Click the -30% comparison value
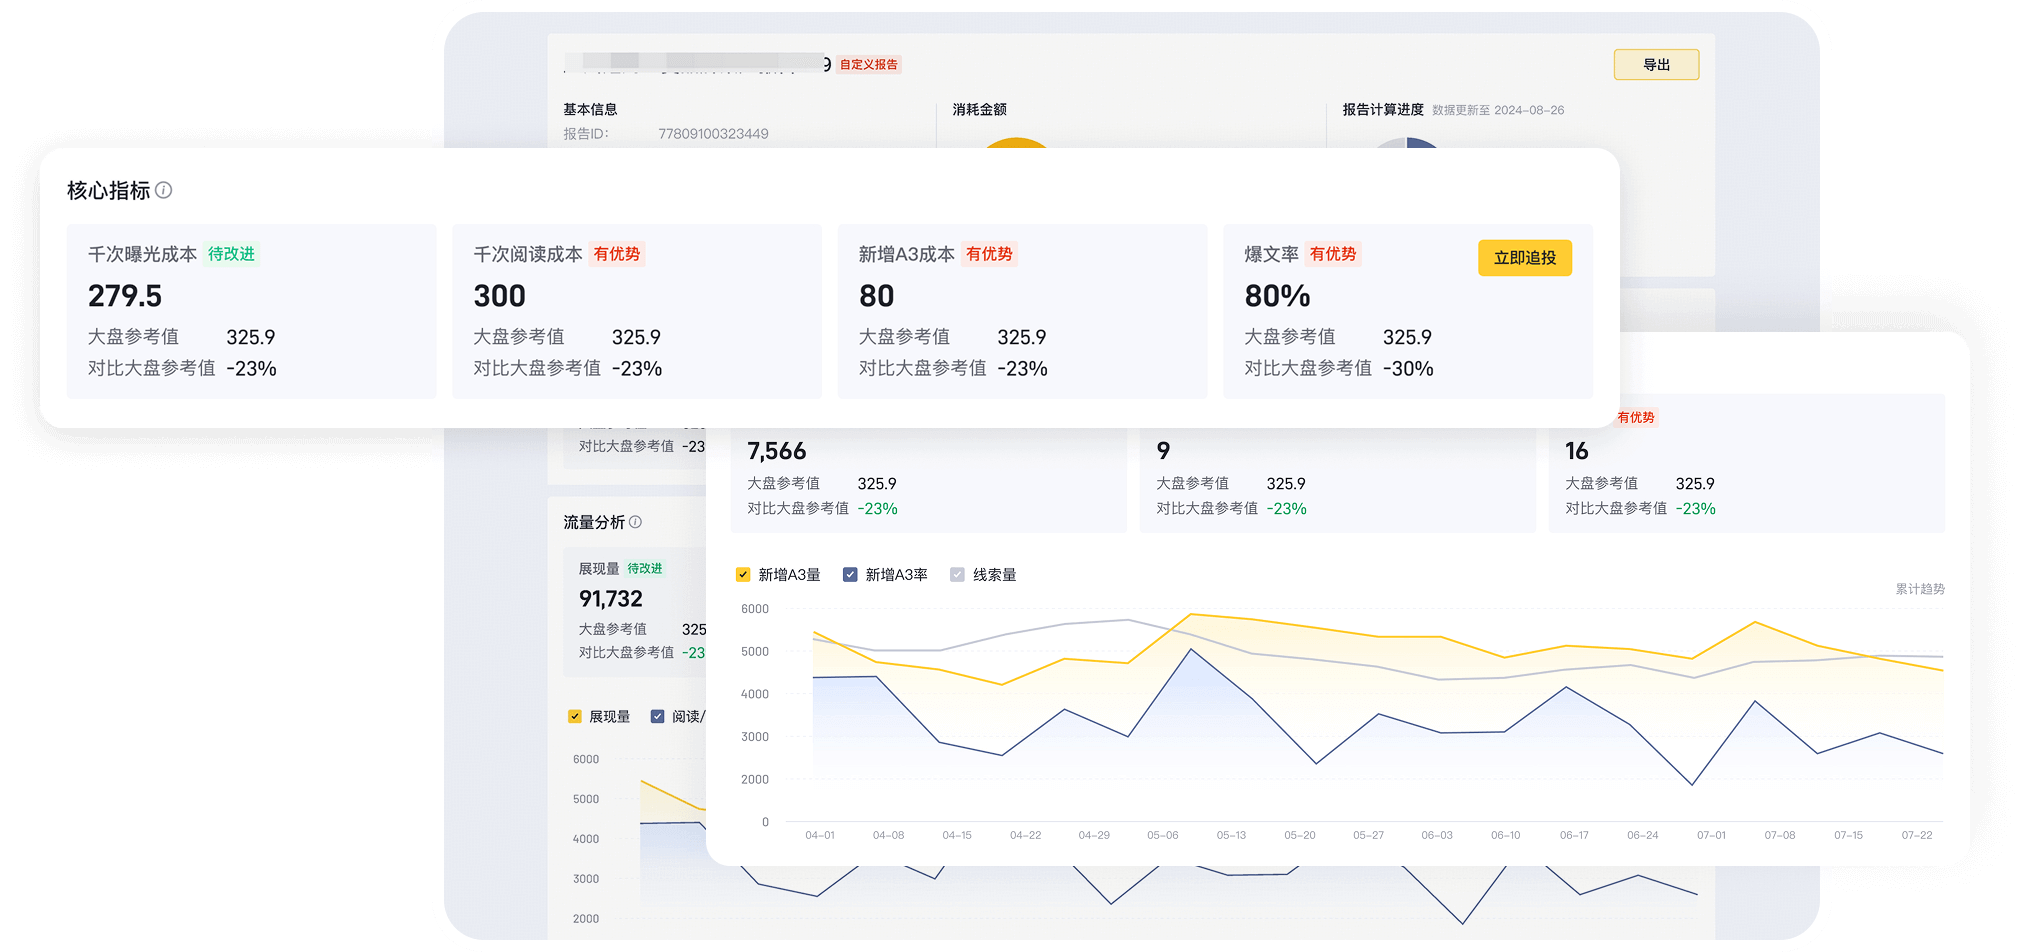The width and height of the screenshot is (2030, 952). tap(1408, 368)
